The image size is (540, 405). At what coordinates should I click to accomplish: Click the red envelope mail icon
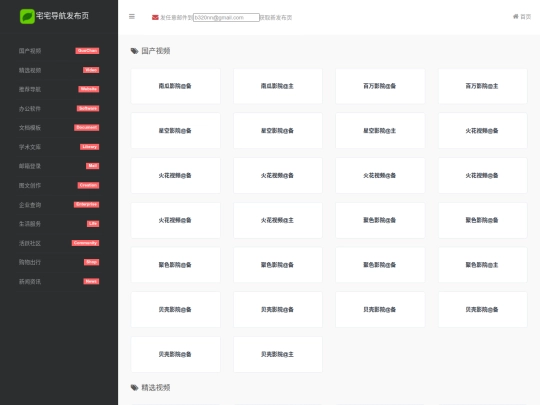(x=155, y=17)
